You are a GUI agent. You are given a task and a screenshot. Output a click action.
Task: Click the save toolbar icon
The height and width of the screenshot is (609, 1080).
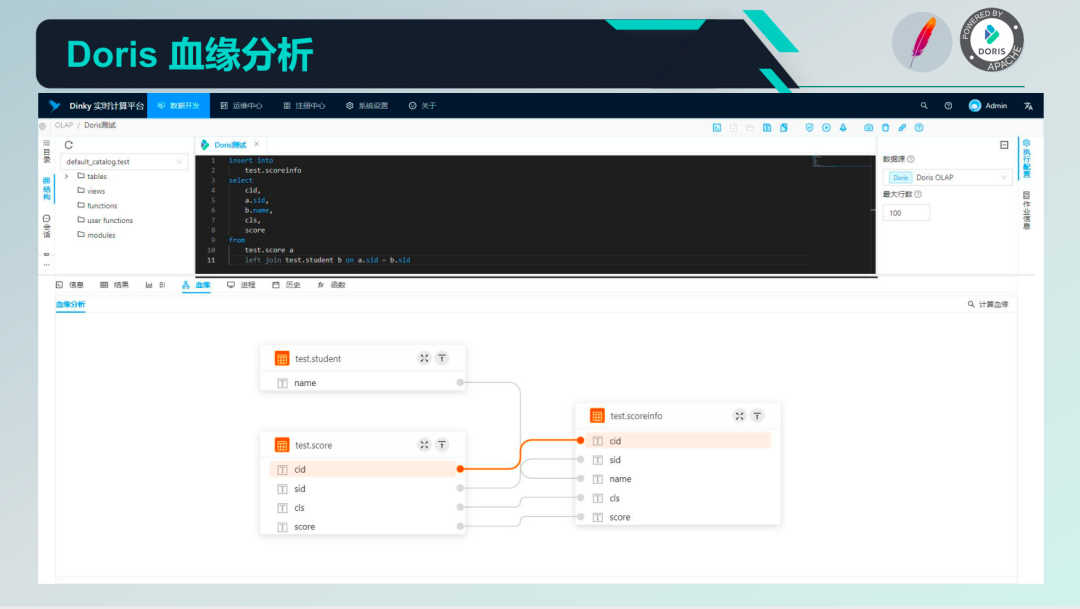click(767, 127)
